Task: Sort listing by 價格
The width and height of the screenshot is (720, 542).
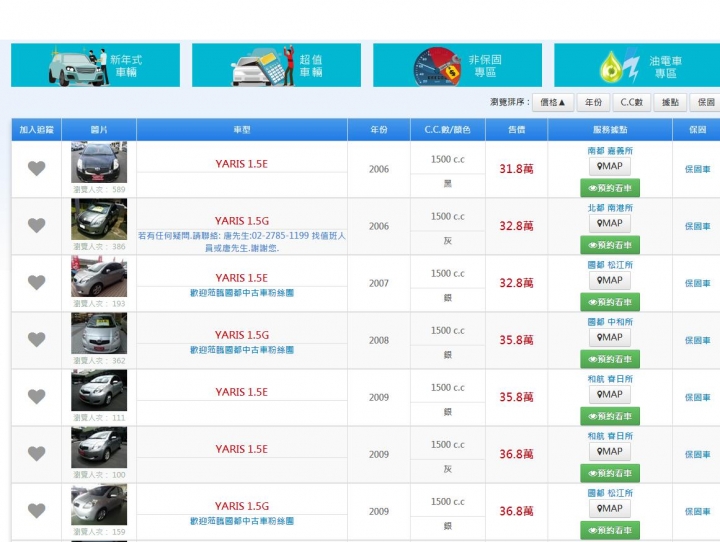Action: coord(553,102)
